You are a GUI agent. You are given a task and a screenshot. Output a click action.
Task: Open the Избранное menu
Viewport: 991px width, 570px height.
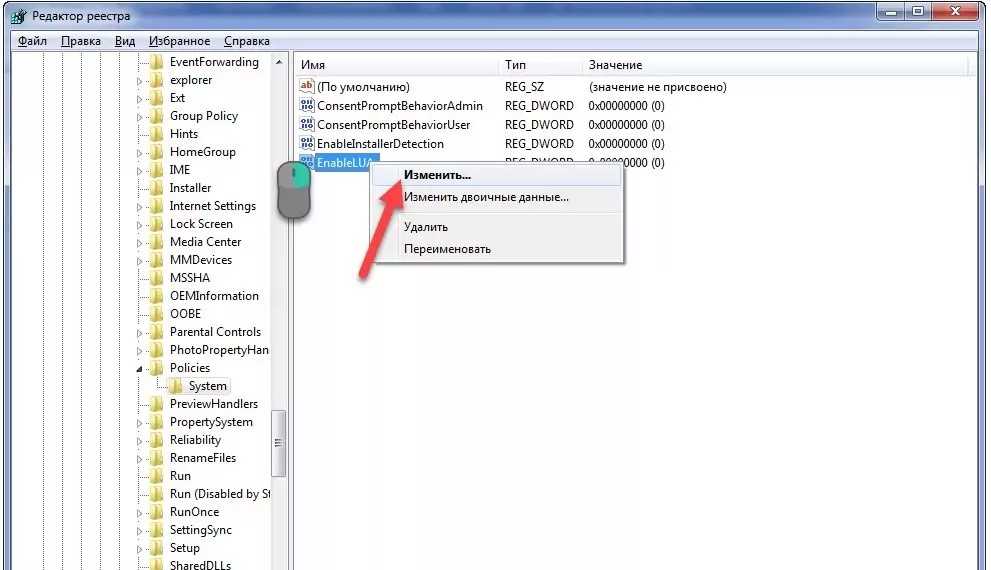pyautogui.click(x=179, y=41)
